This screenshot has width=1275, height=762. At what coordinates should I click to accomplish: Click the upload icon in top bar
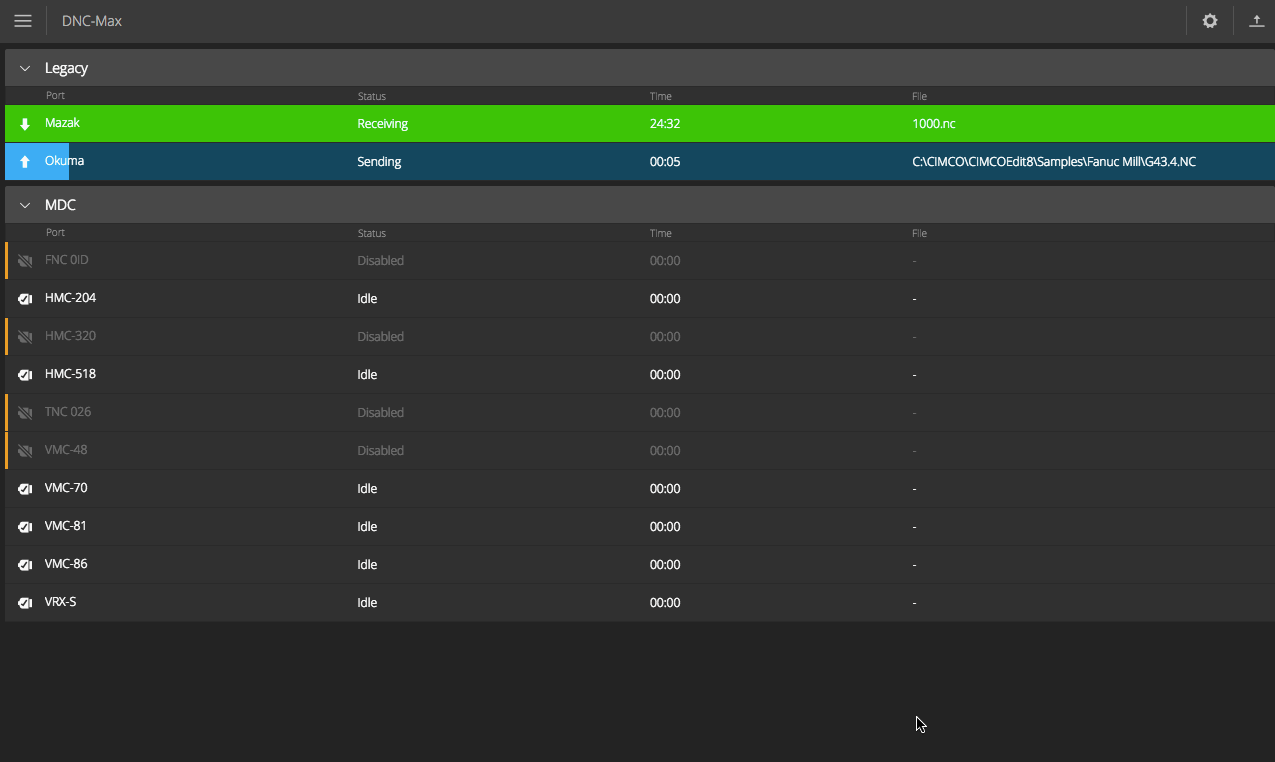1257,21
